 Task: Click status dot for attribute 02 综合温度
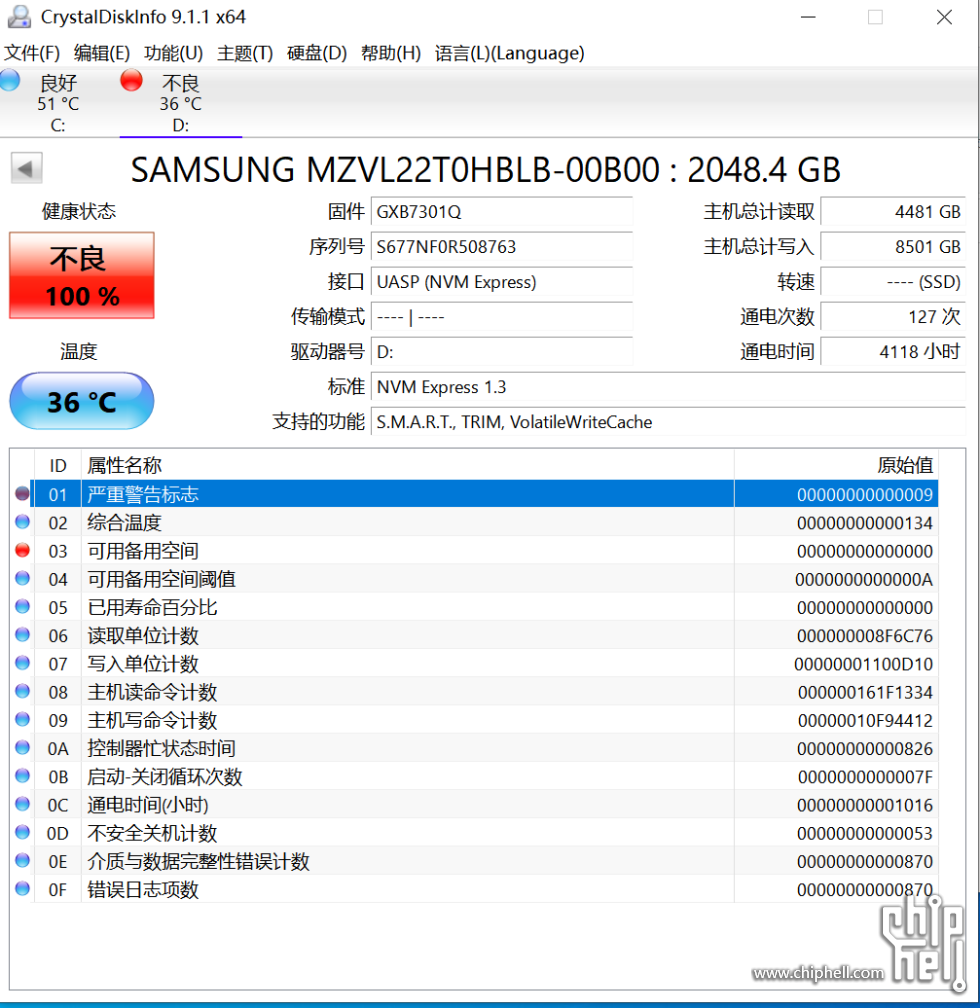(x=23, y=522)
